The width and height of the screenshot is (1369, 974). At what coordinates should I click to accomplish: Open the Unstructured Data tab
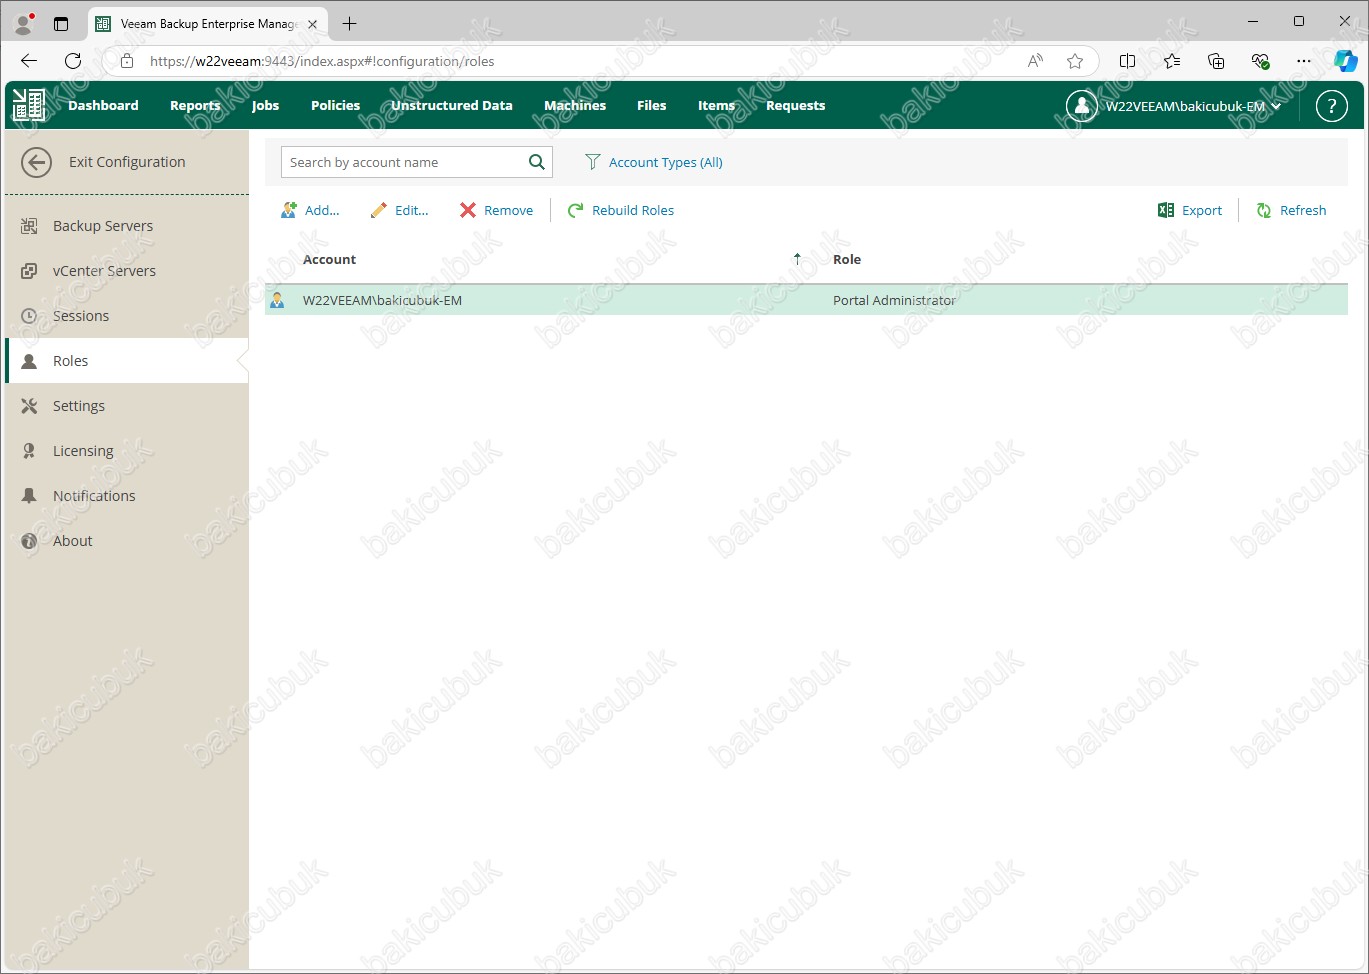pos(451,105)
